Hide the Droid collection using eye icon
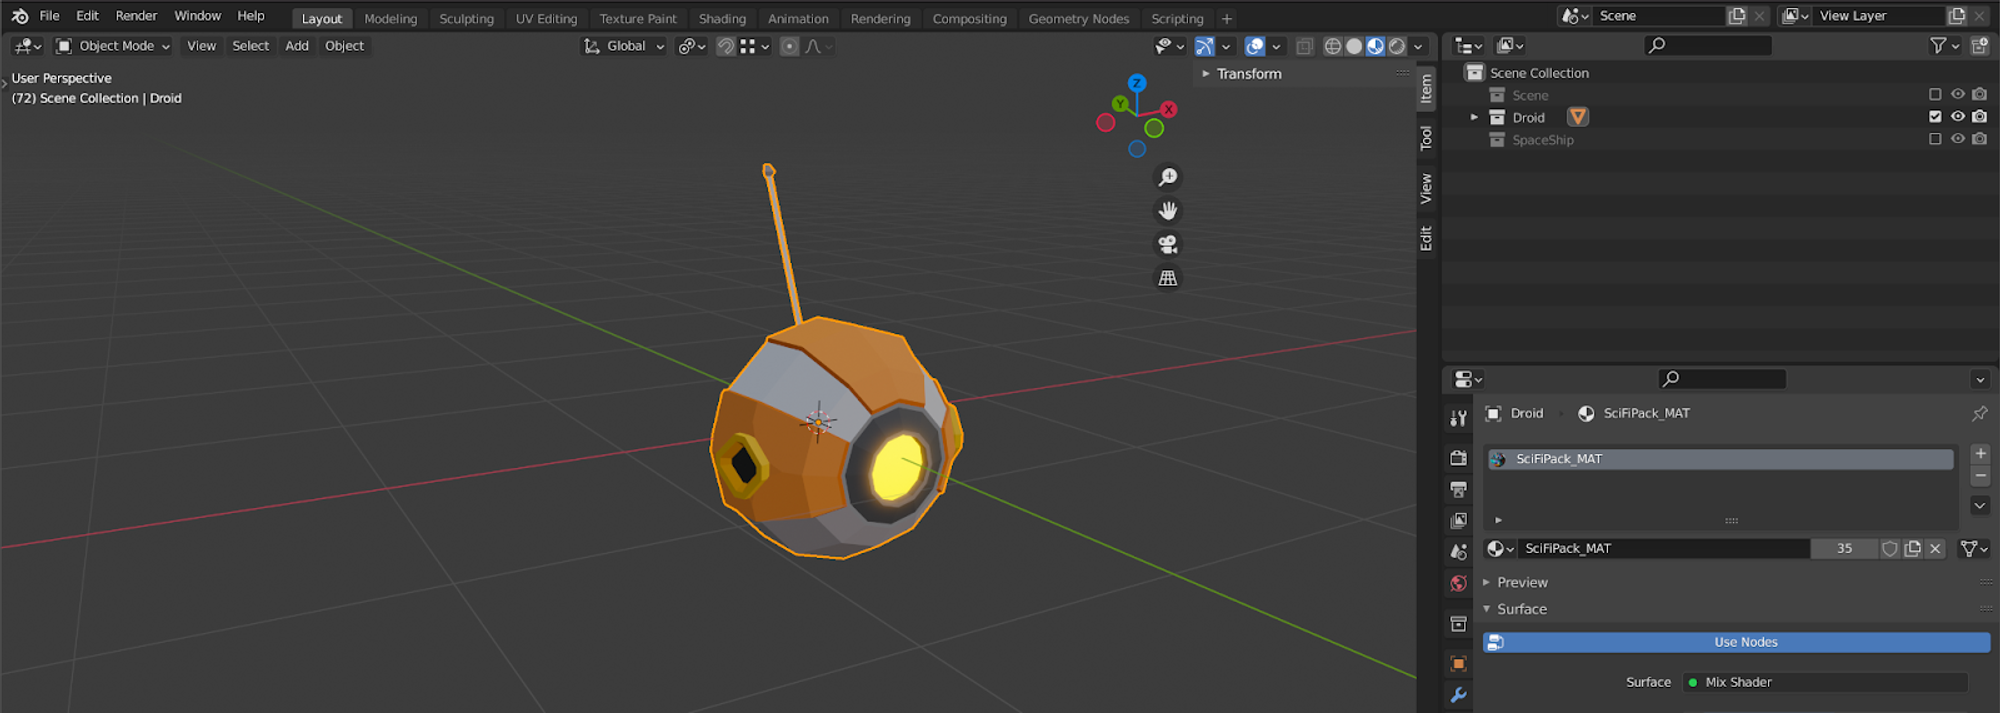The width and height of the screenshot is (2000, 713). click(x=1957, y=117)
